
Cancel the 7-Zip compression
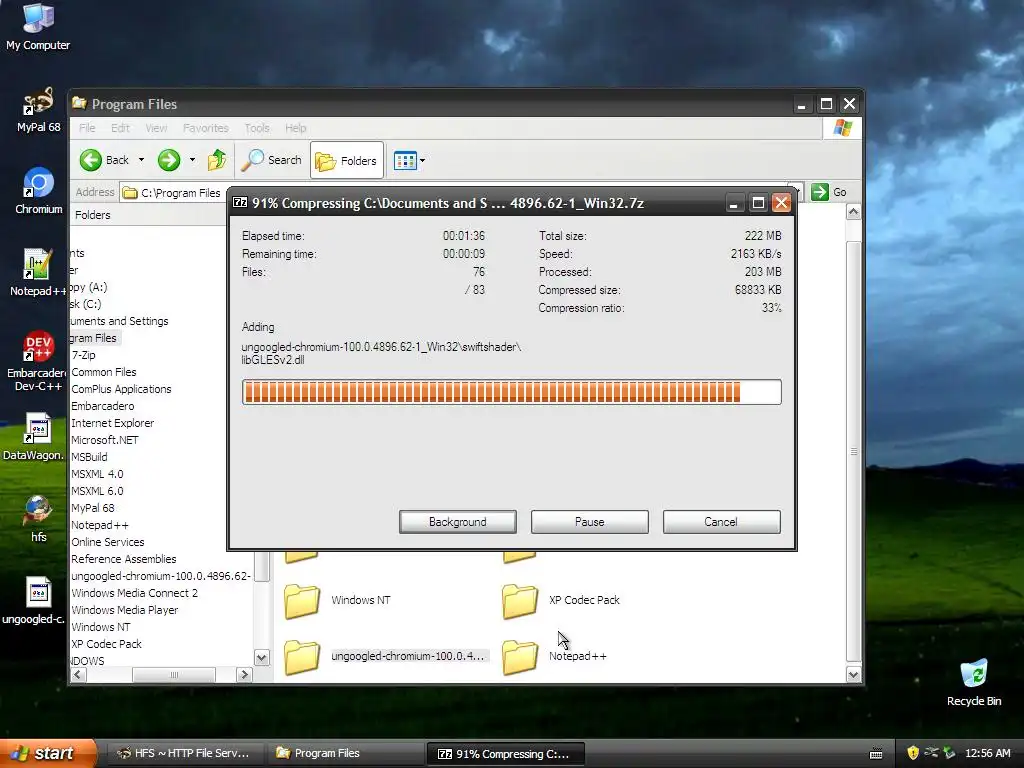click(721, 522)
